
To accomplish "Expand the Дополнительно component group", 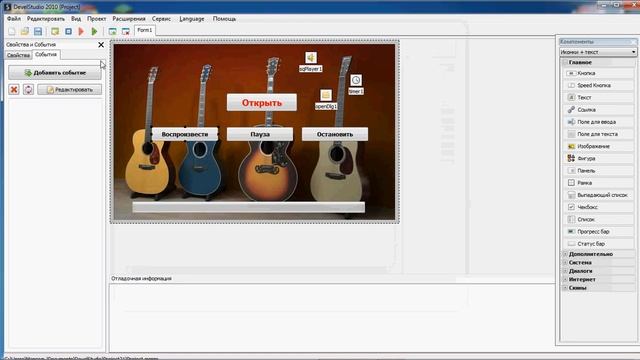I will (x=565, y=254).
